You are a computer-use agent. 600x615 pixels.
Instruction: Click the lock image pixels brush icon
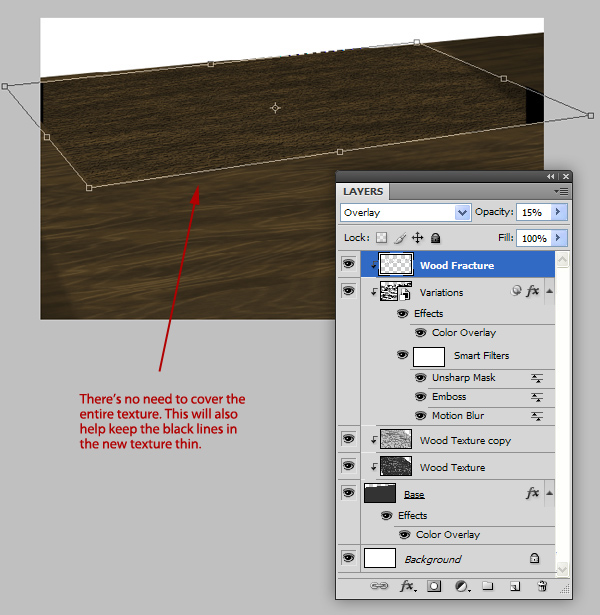point(400,238)
